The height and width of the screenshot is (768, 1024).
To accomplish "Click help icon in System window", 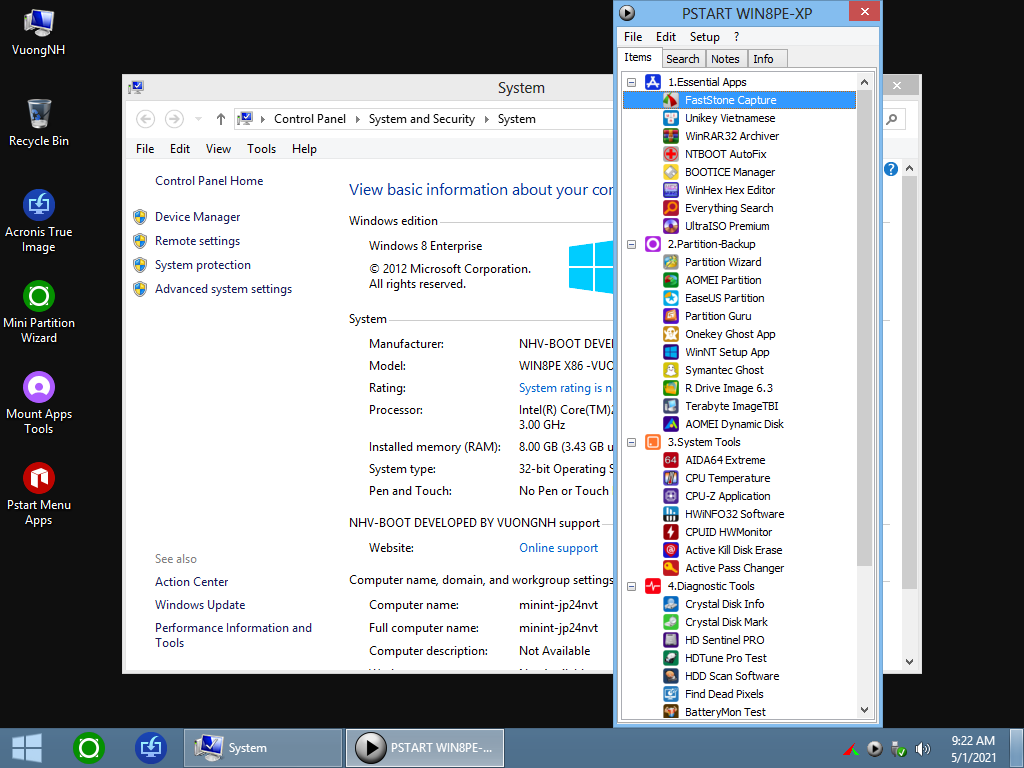I will point(891,169).
